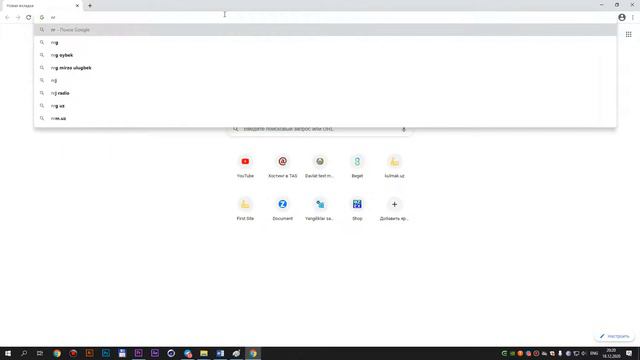Start voice search with the microphone icon
The width and height of the screenshot is (640, 360).
point(404,129)
